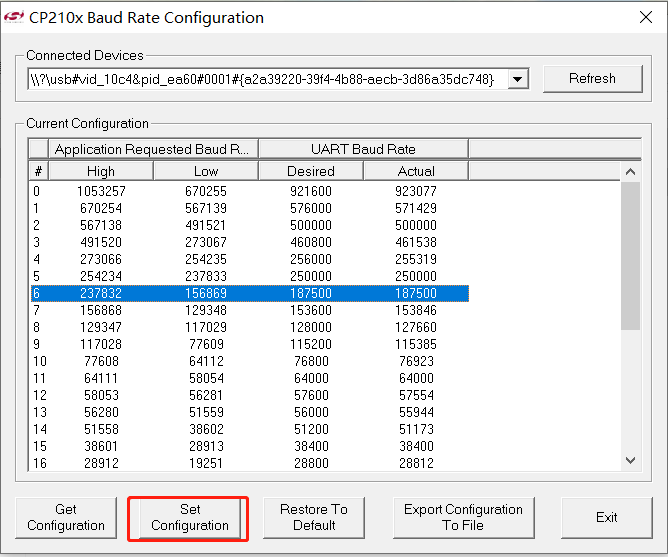Select row 11 with High value 64111
The image size is (668, 557).
tap(250, 378)
